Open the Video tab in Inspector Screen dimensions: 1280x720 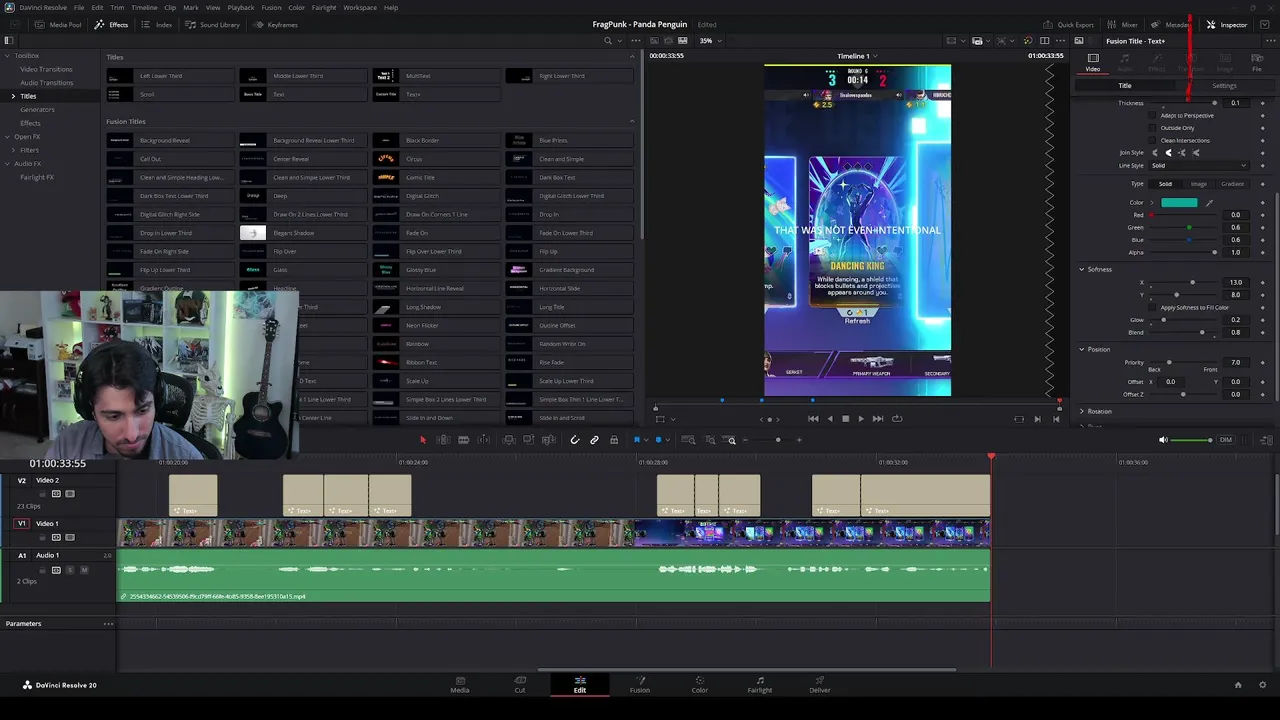pyautogui.click(x=1093, y=62)
